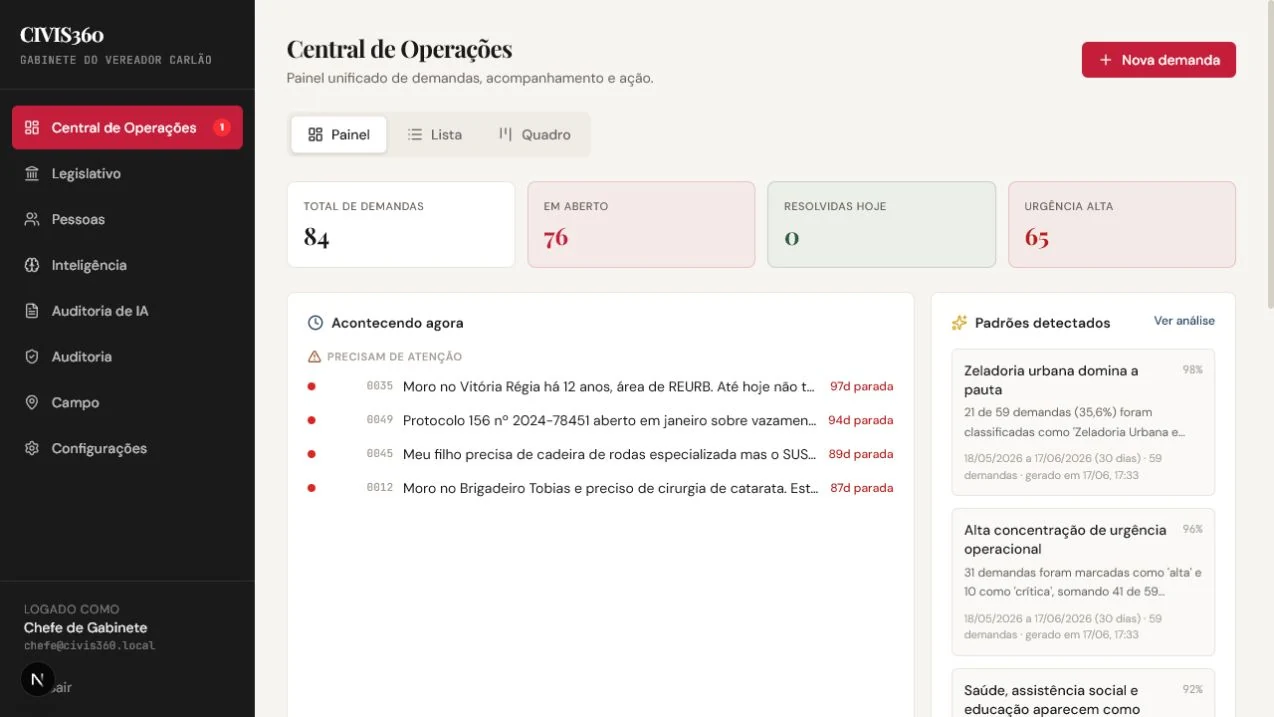The width and height of the screenshot is (1274, 717).
Task: Click the Auditoria de IA document icon
Action: (x=32, y=311)
